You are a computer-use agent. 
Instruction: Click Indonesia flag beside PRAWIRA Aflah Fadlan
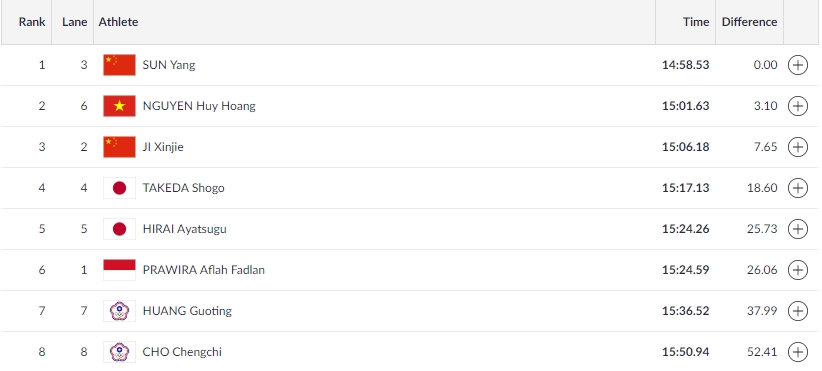point(120,270)
